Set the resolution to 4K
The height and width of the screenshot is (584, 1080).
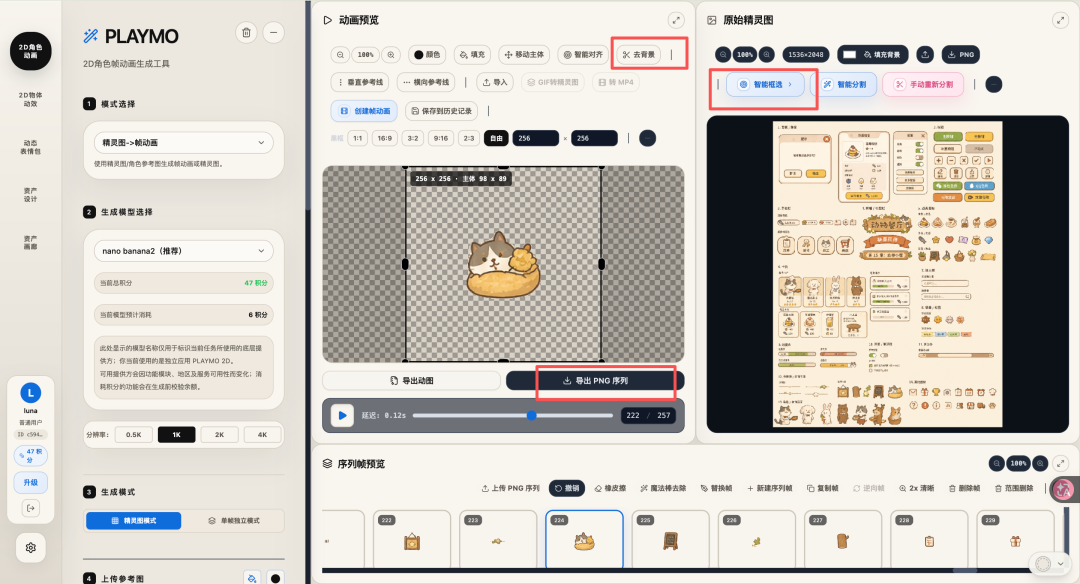262,435
